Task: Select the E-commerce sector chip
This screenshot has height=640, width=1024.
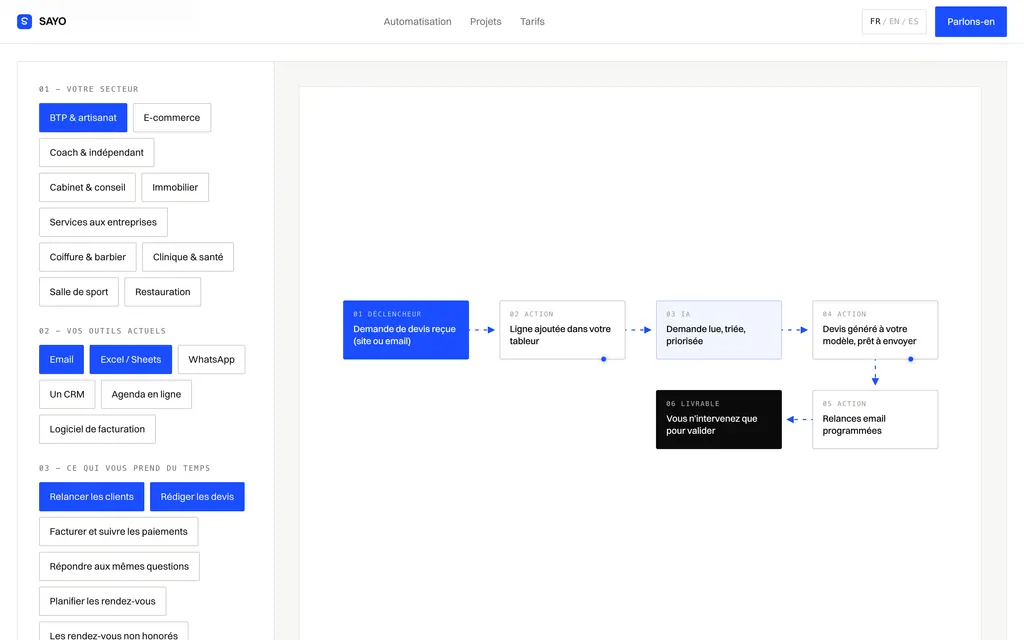Action: (172, 118)
